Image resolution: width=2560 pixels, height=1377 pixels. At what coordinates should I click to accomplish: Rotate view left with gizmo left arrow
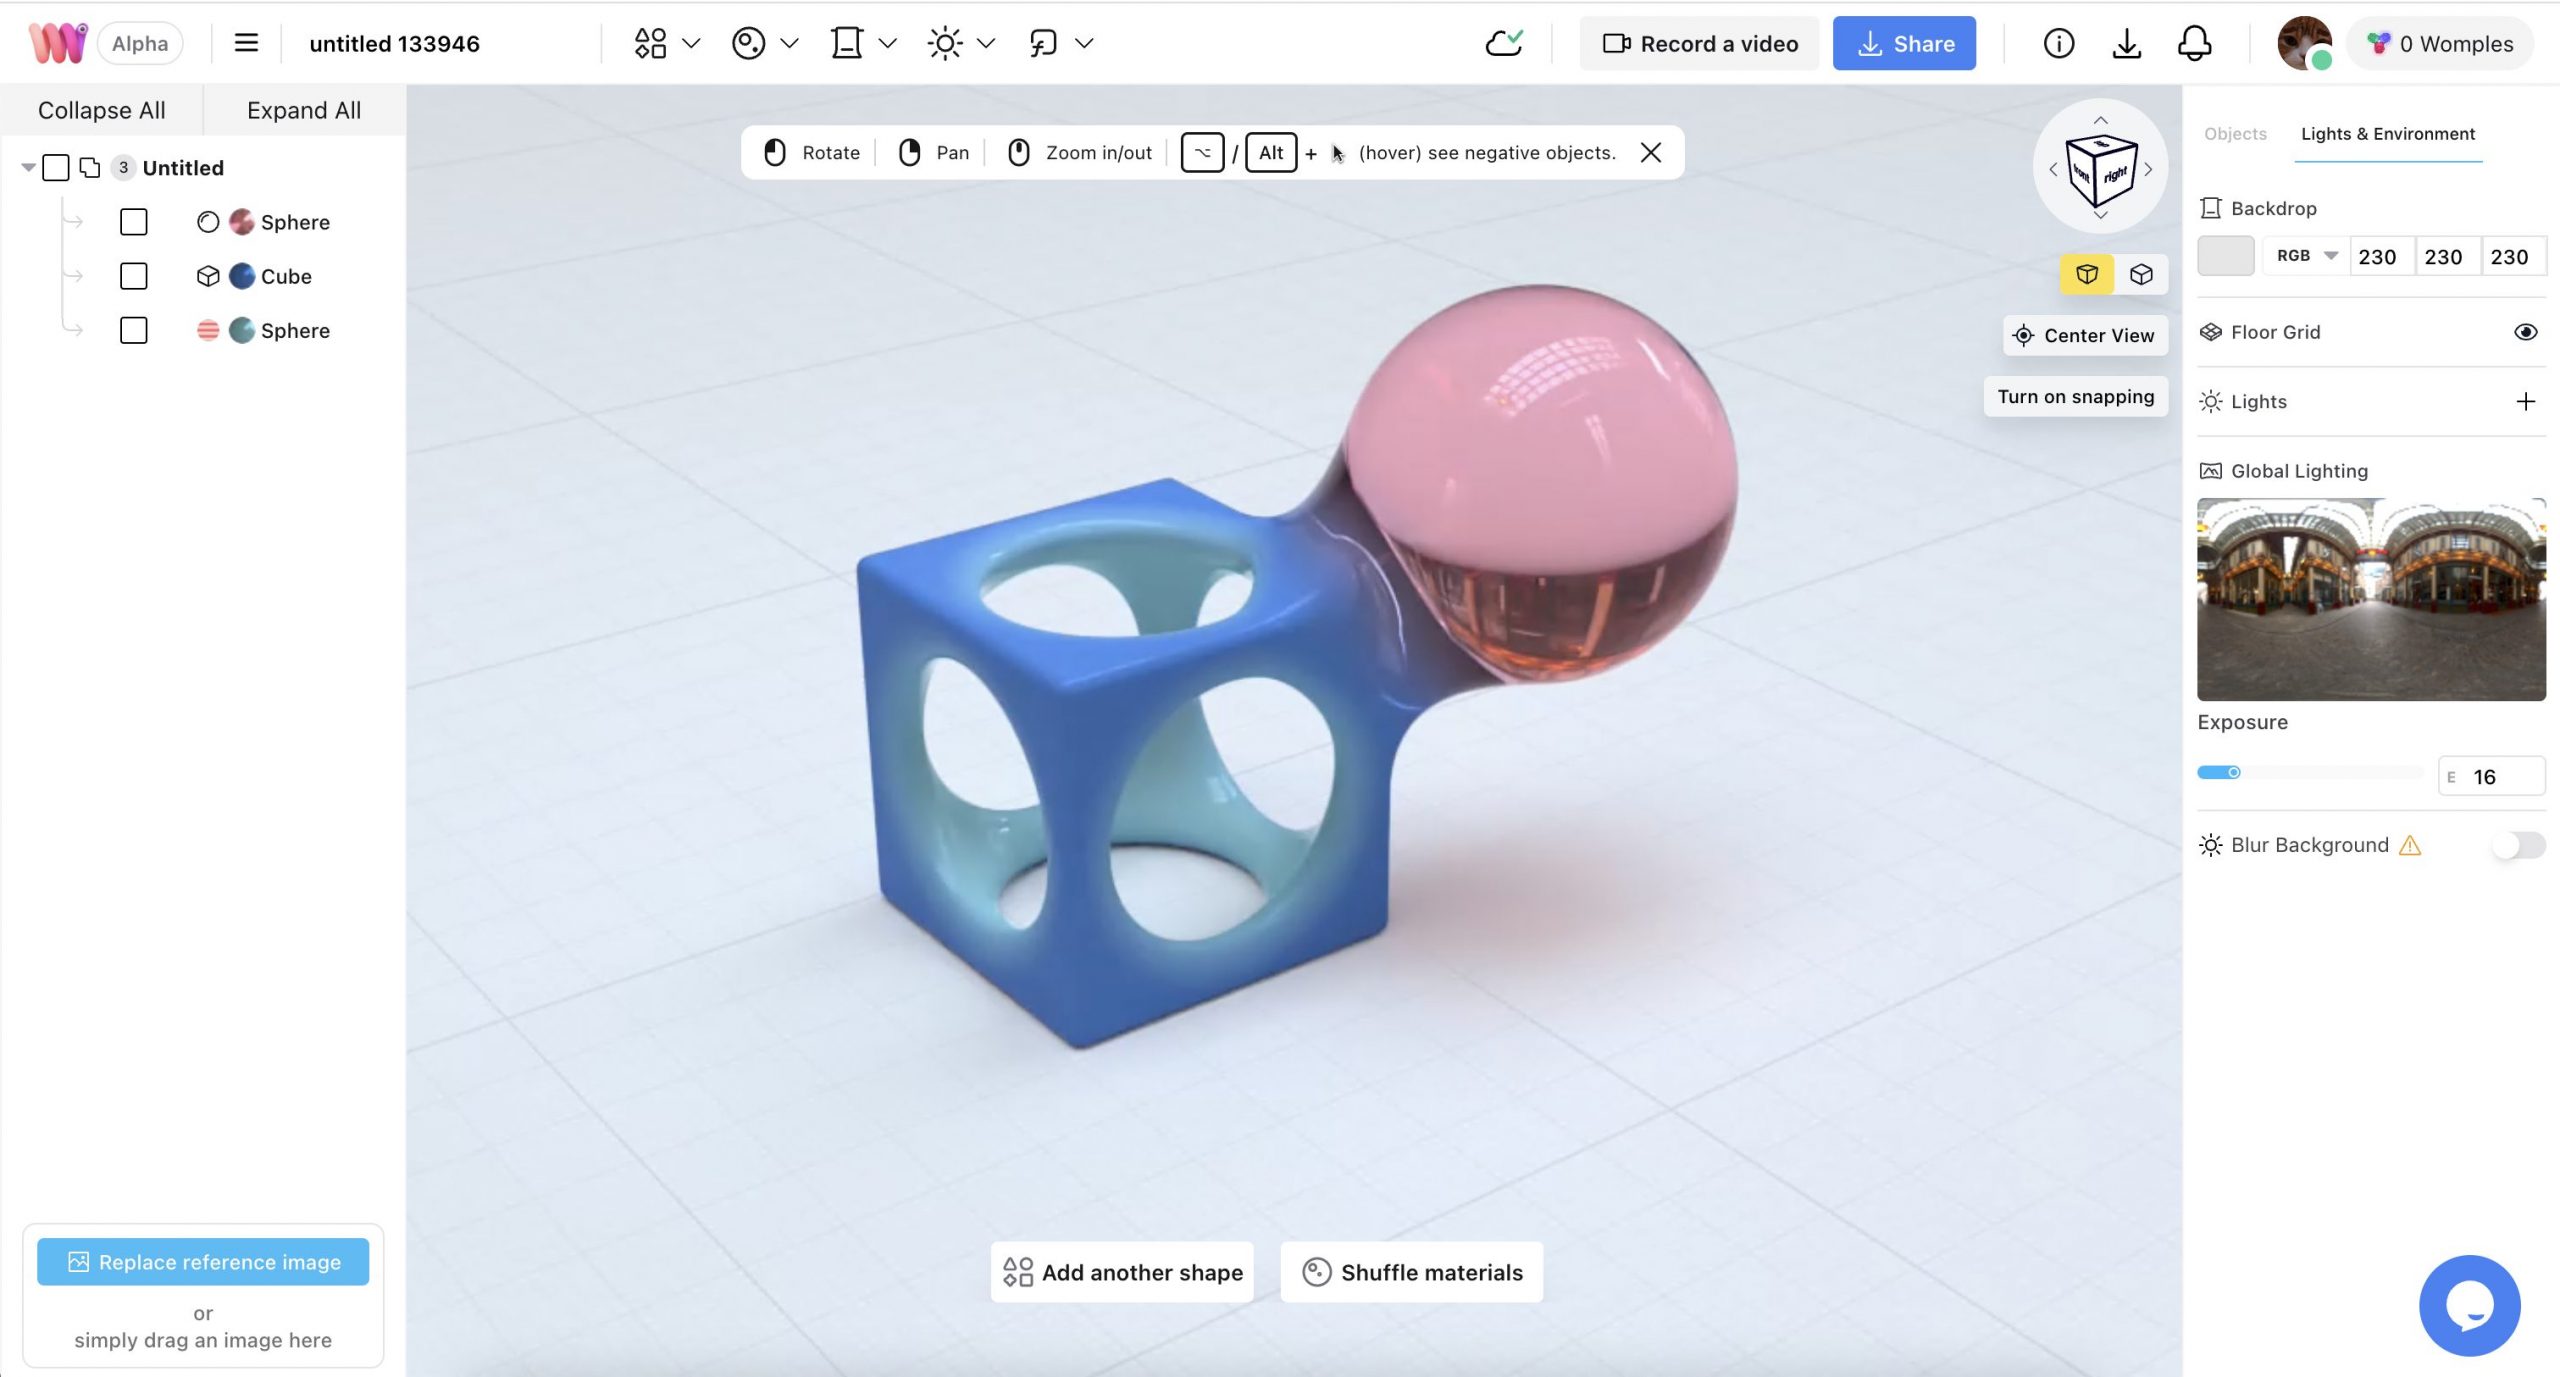(2053, 169)
